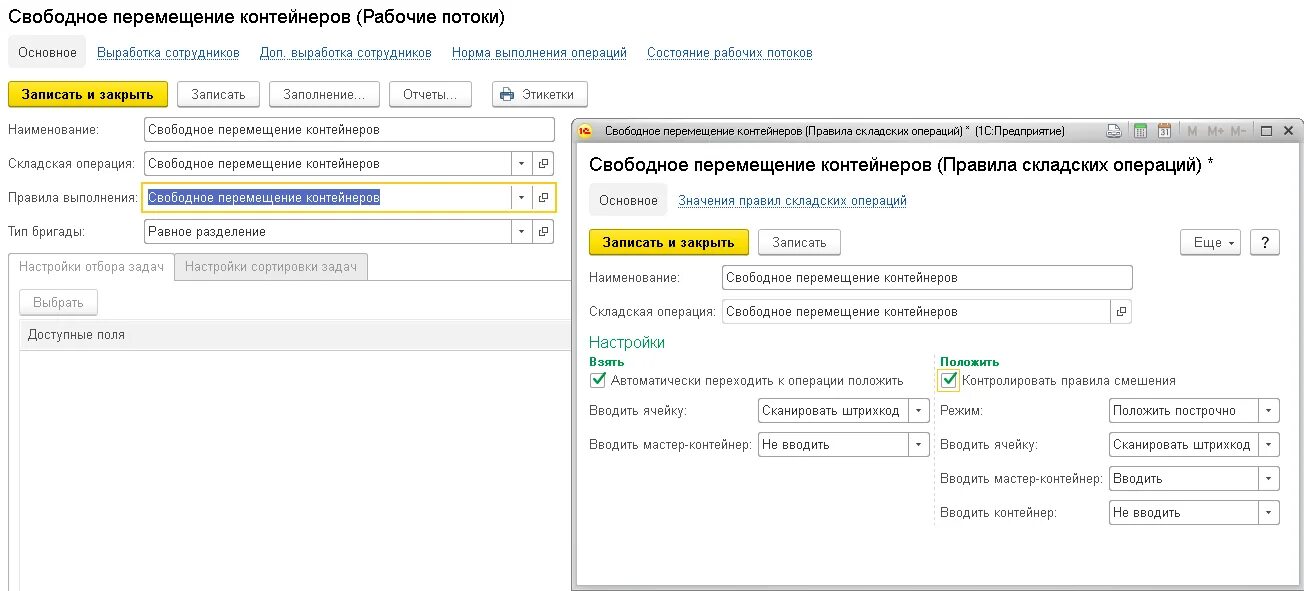Open record icon next to Тип бригады field
This screenshot has height=591, width=1304.
pos(543,232)
